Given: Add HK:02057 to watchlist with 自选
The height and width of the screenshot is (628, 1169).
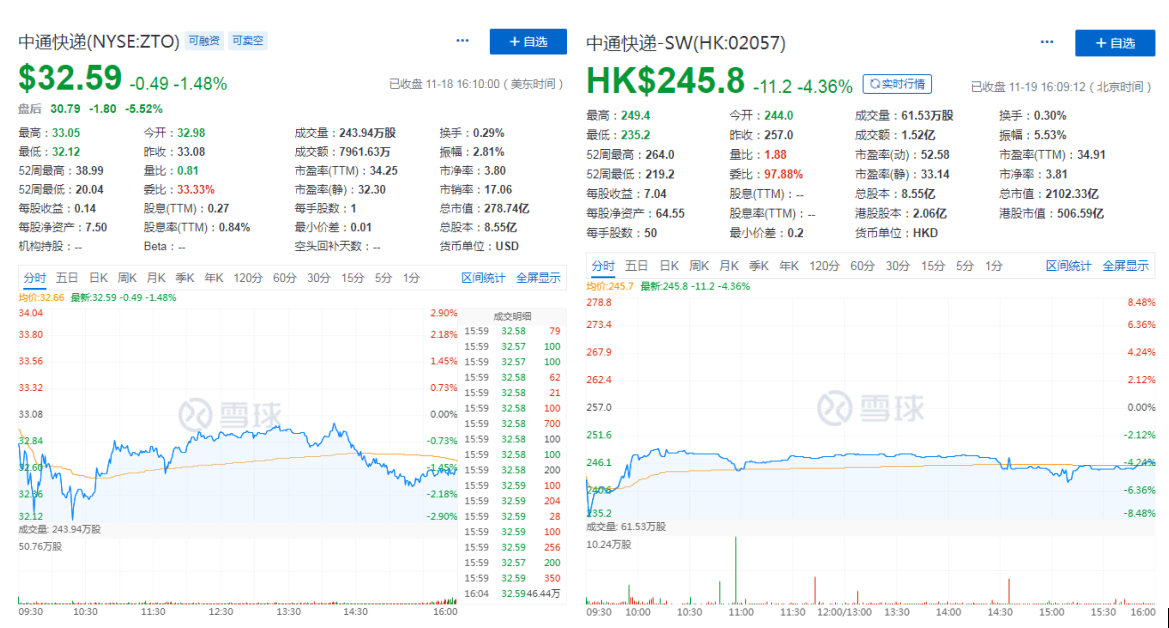Looking at the screenshot, I should [1115, 43].
